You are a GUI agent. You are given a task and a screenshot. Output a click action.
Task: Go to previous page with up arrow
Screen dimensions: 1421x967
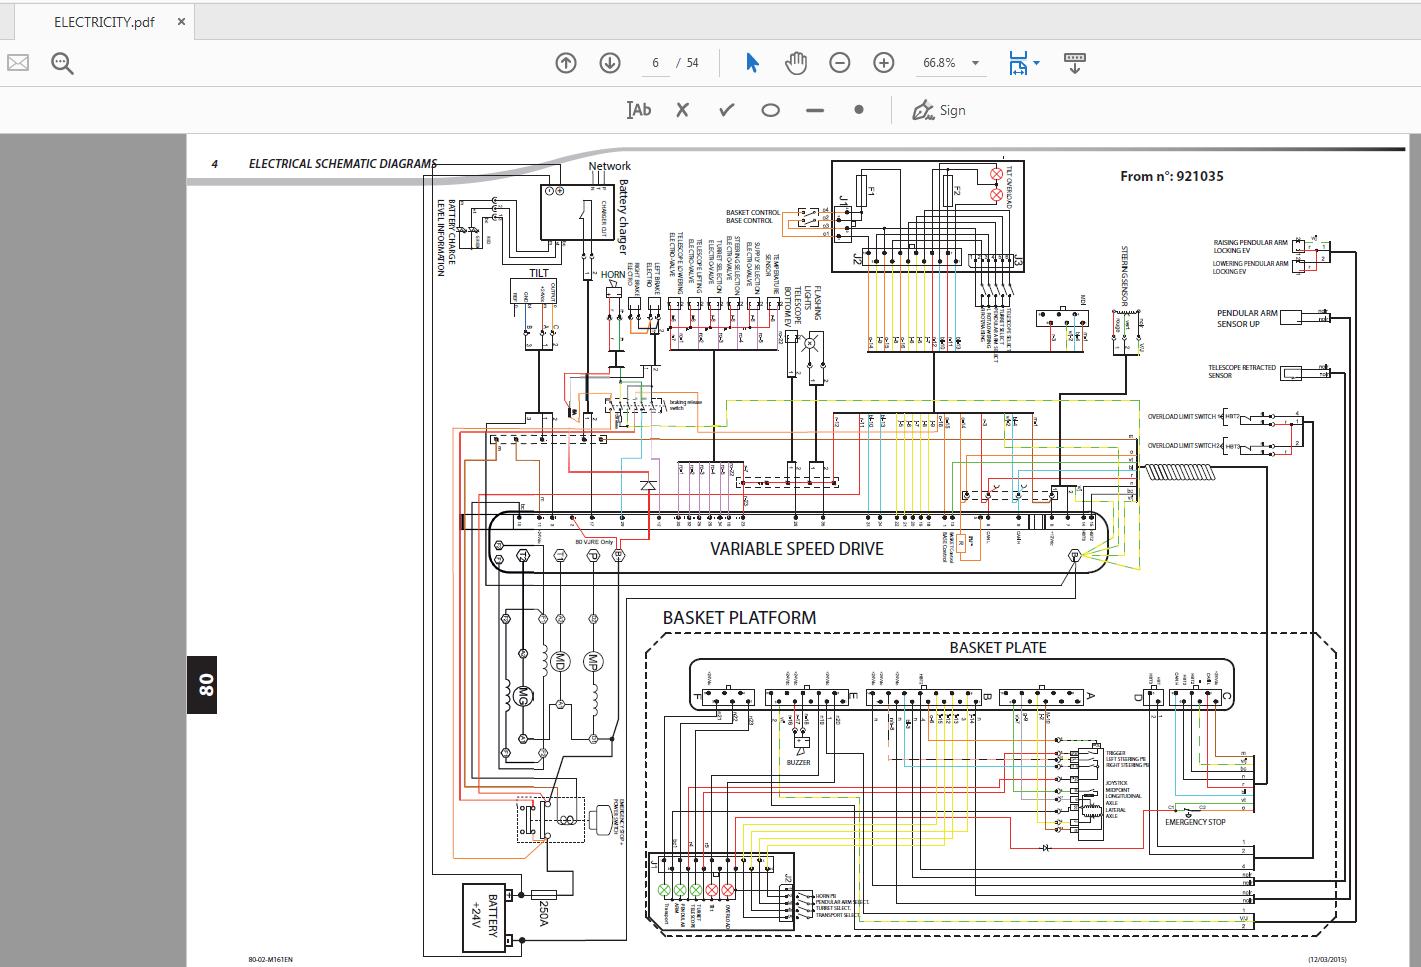pos(566,63)
